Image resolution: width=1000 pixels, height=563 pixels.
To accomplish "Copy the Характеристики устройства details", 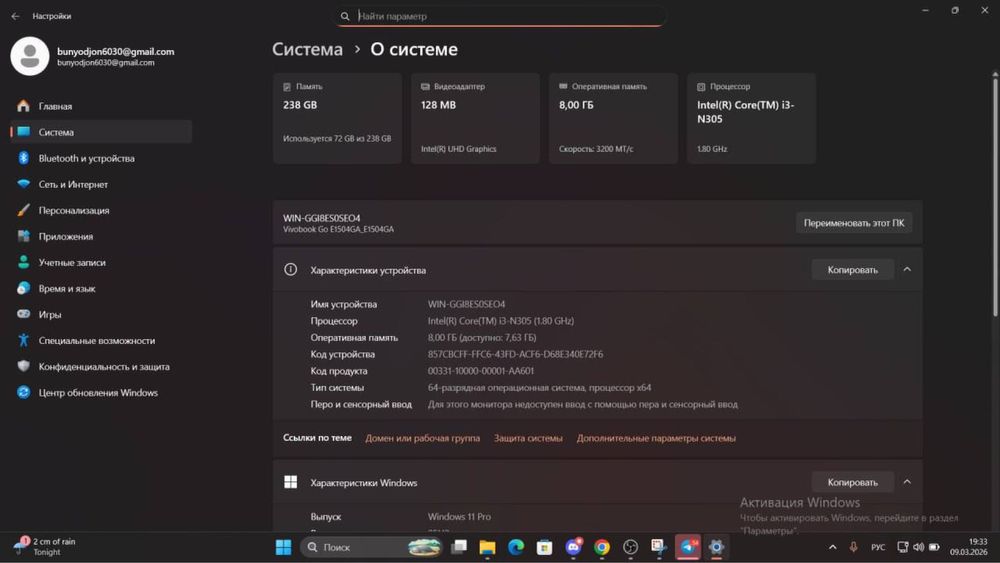I will tap(853, 270).
